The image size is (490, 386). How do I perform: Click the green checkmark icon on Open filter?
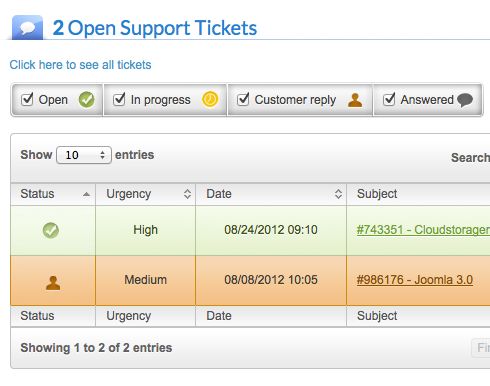point(86,100)
